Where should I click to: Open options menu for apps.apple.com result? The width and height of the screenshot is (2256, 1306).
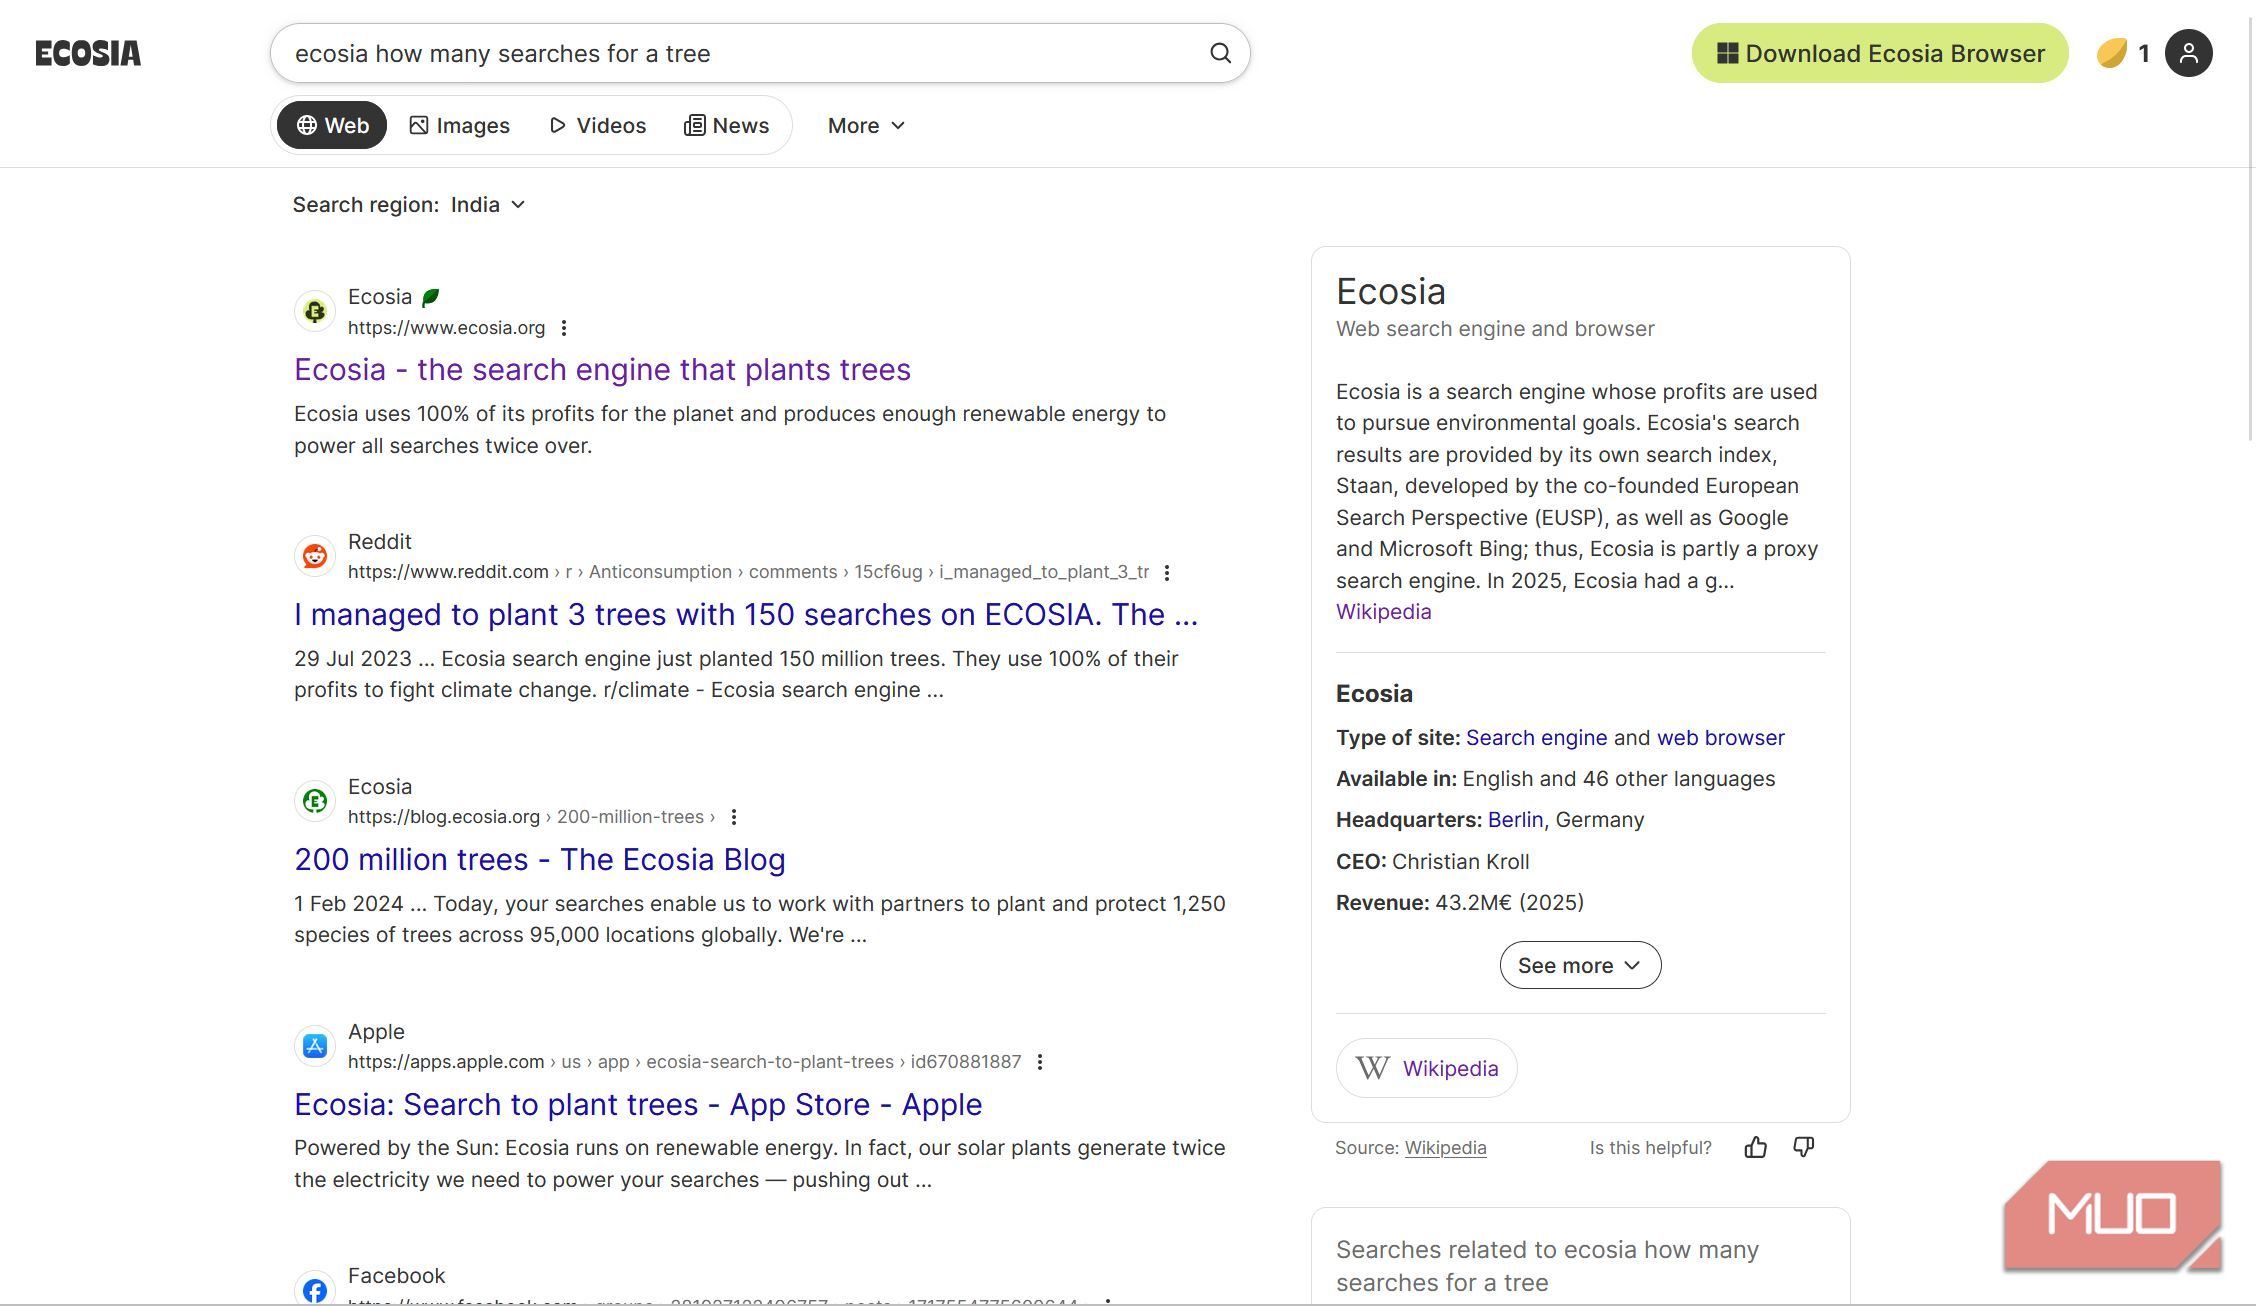click(x=1040, y=1062)
